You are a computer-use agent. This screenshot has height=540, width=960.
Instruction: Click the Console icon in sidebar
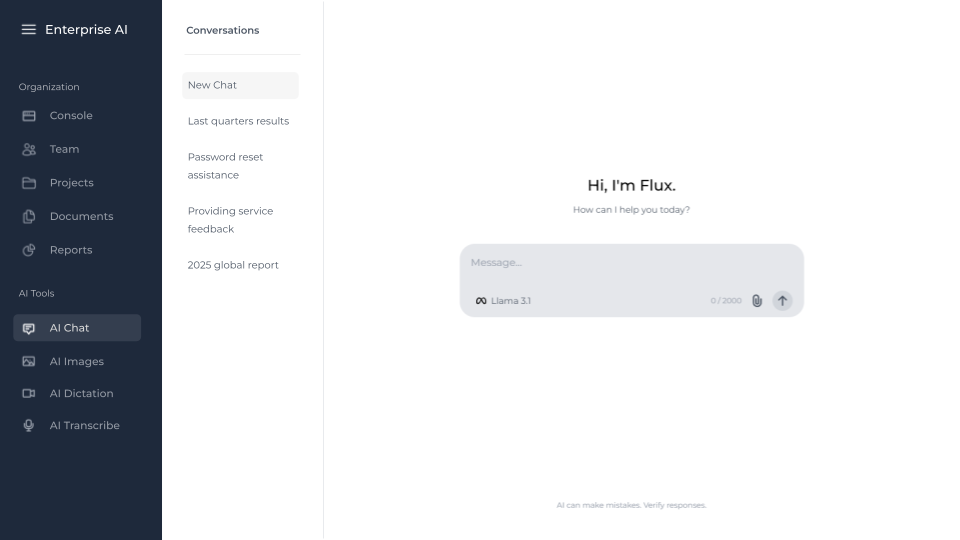coord(29,116)
